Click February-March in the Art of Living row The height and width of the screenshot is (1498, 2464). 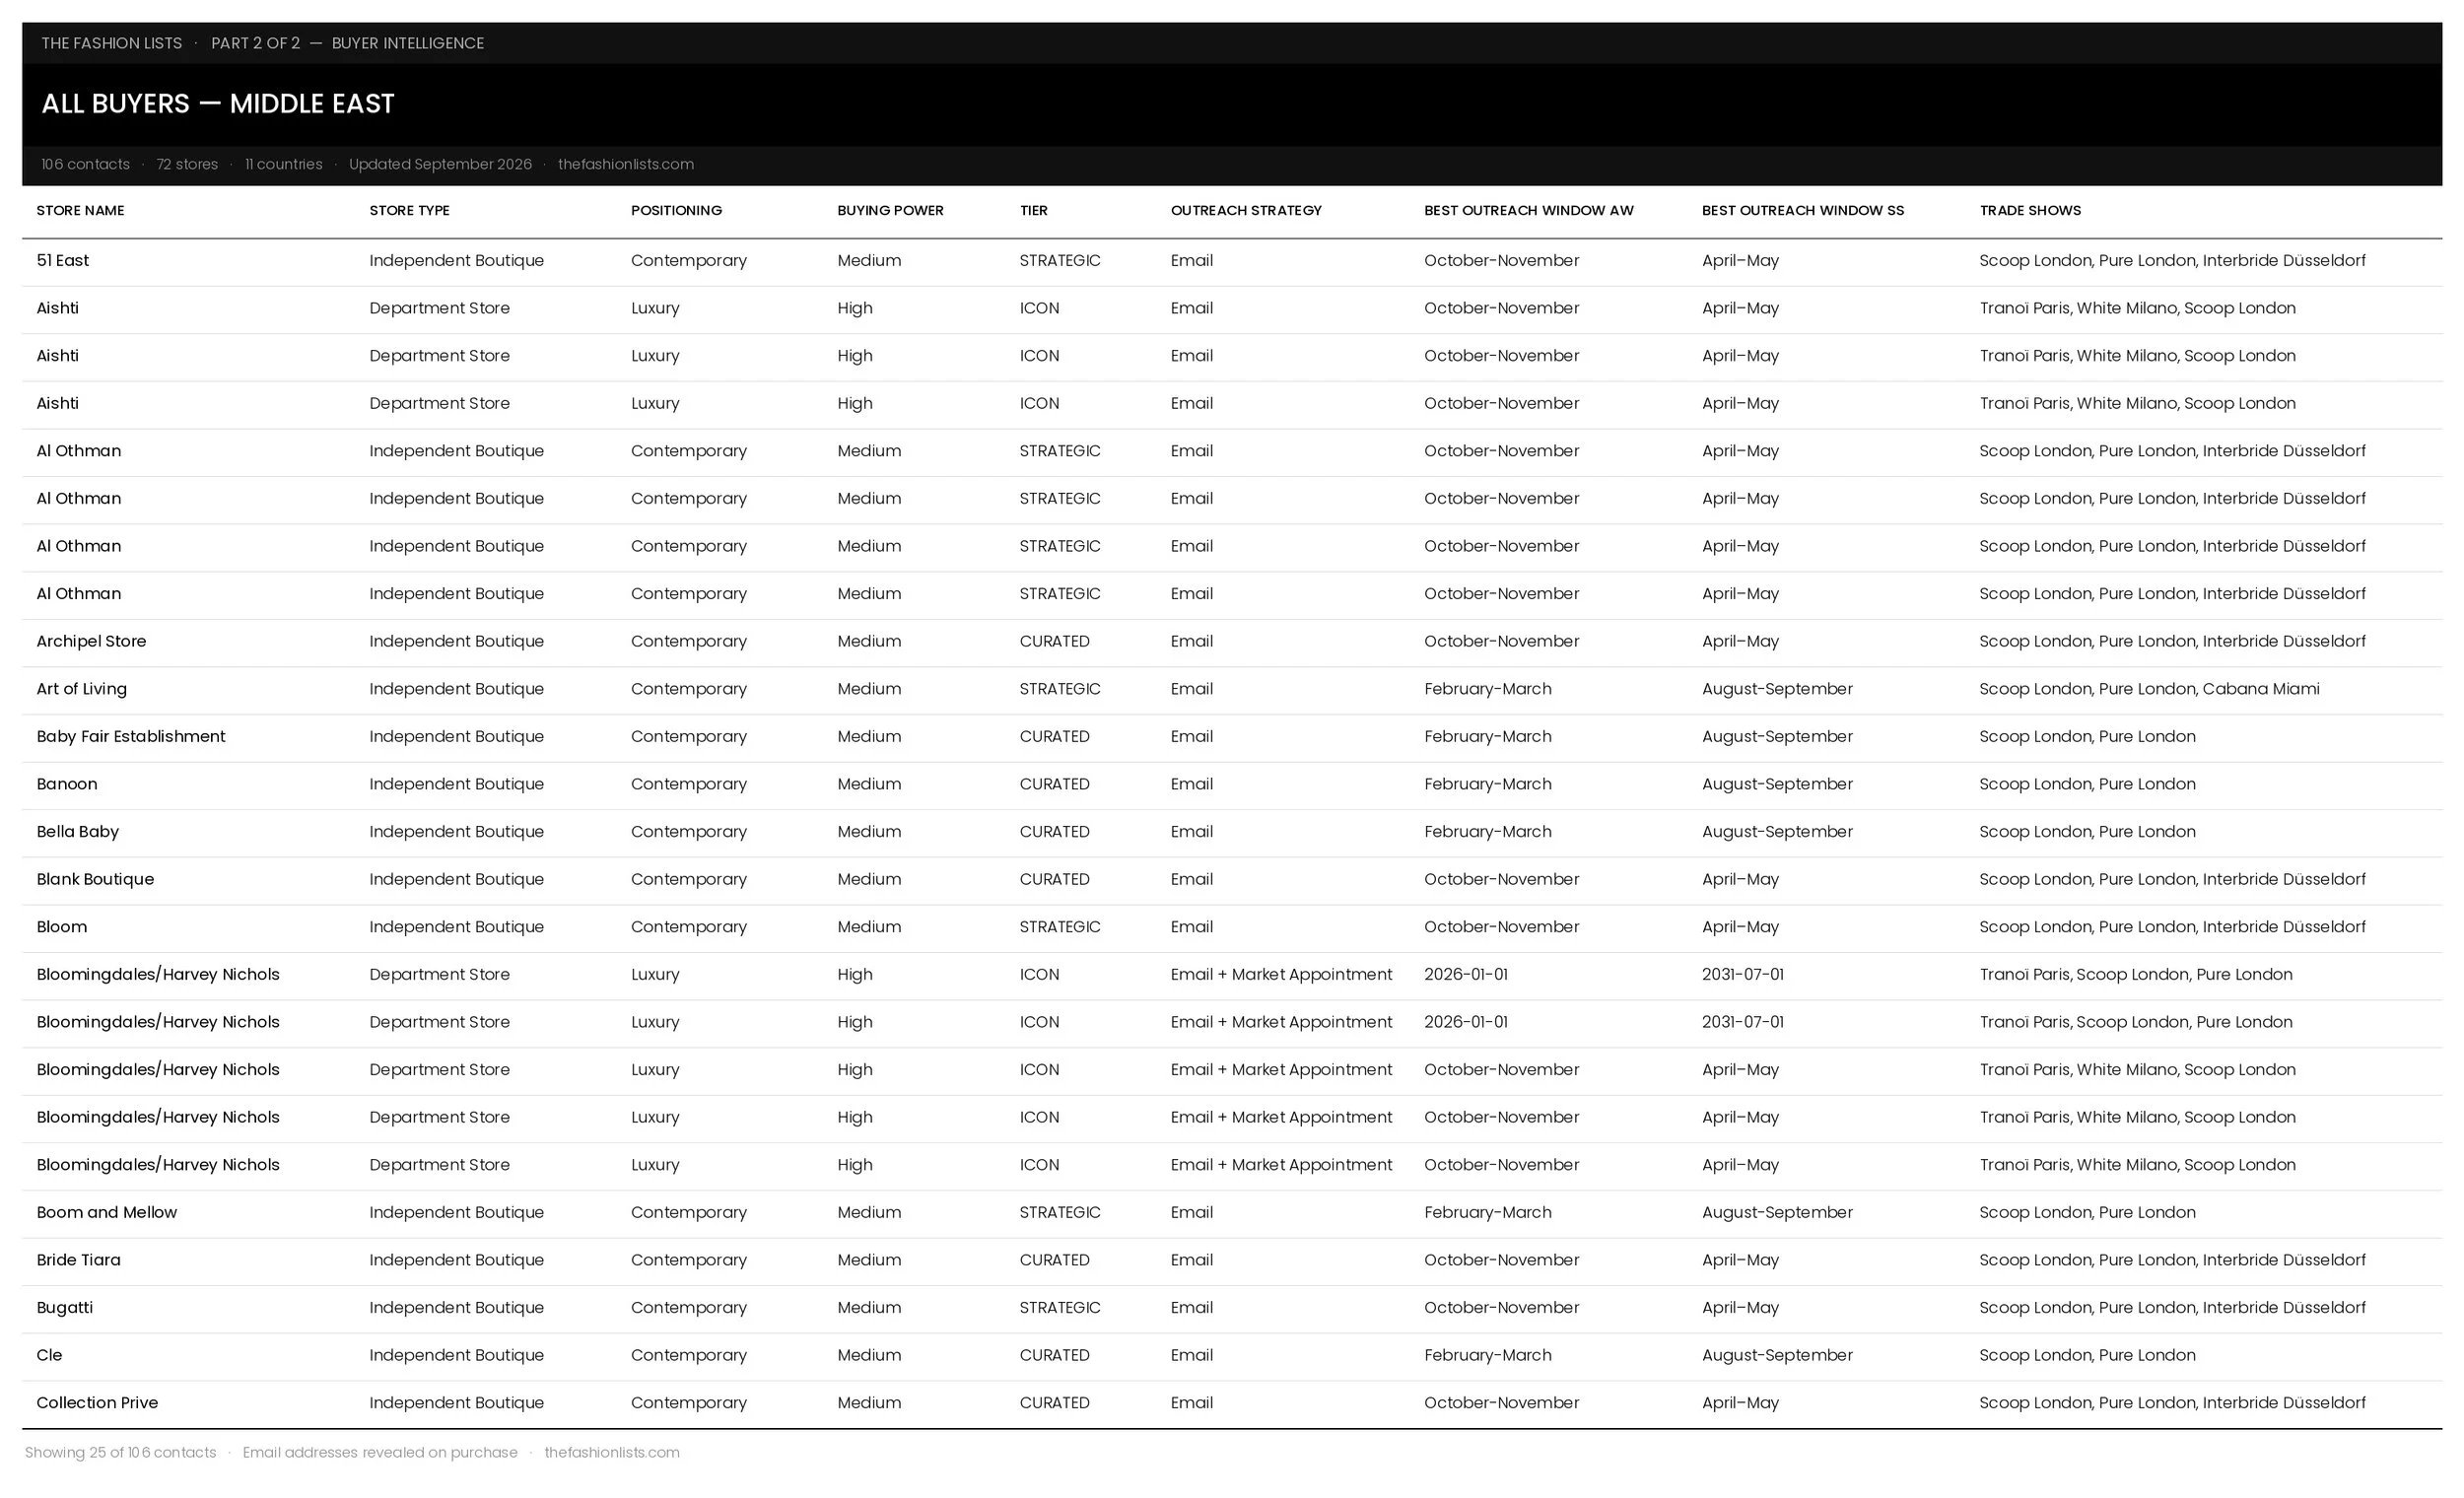(x=1488, y=689)
